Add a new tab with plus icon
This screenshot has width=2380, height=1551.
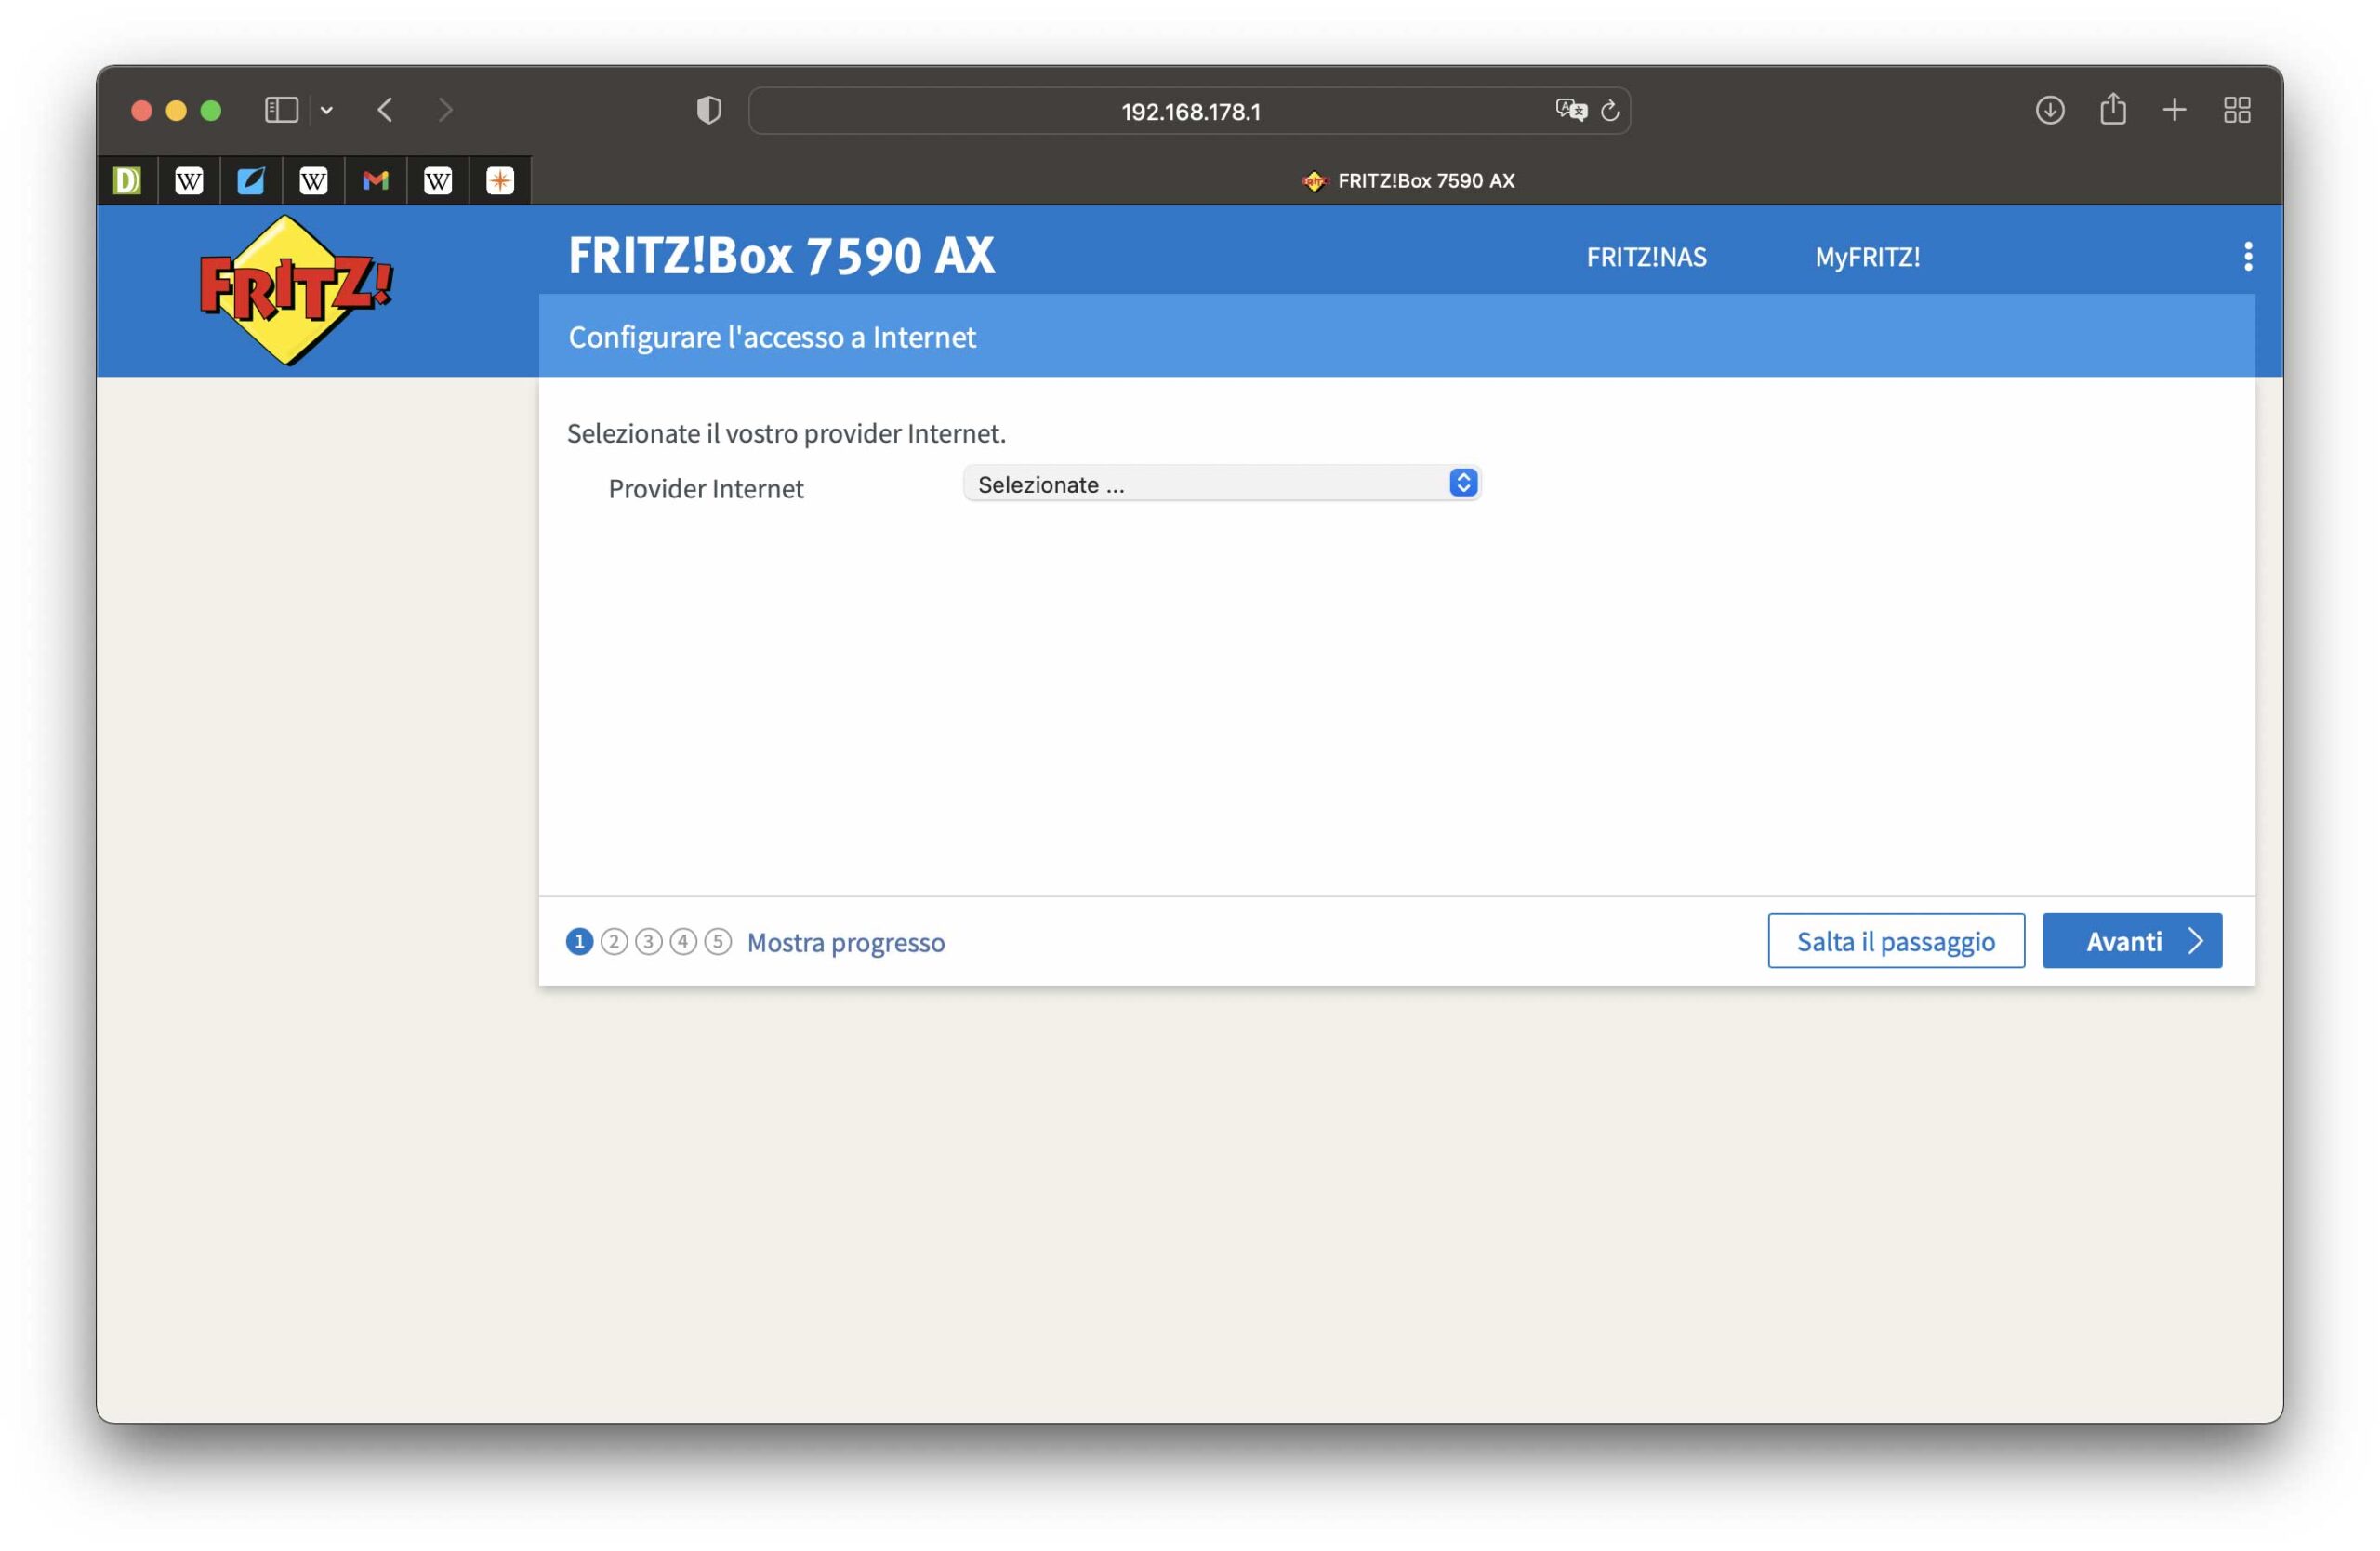(2174, 110)
